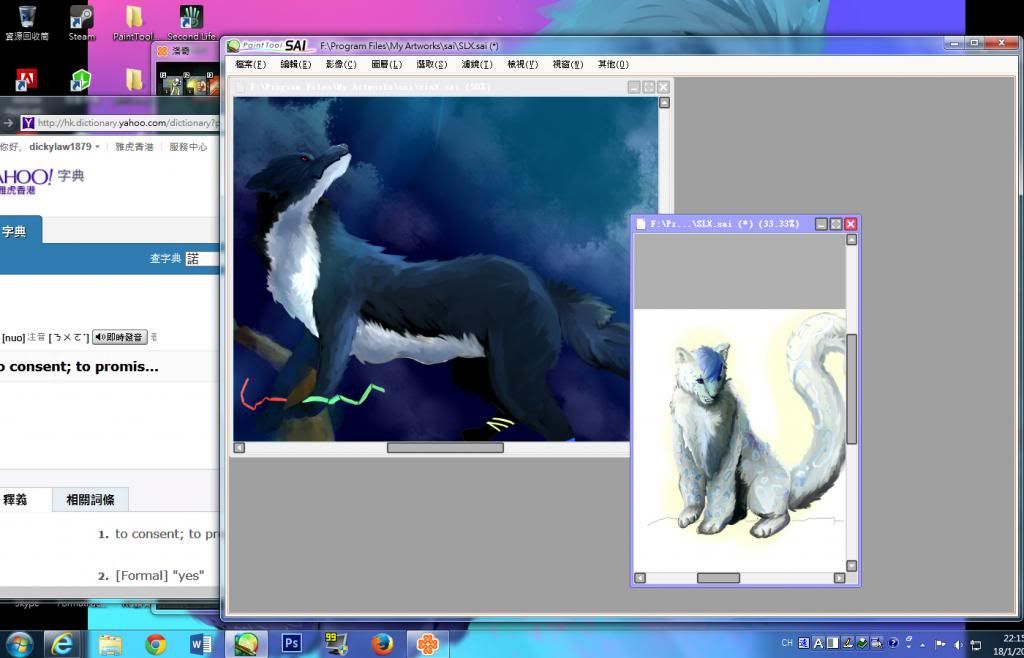Click the wolf canvas horizontal scrollbar thumb
This screenshot has height=658, width=1024.
pyautogui.click(x=445, y=448)
